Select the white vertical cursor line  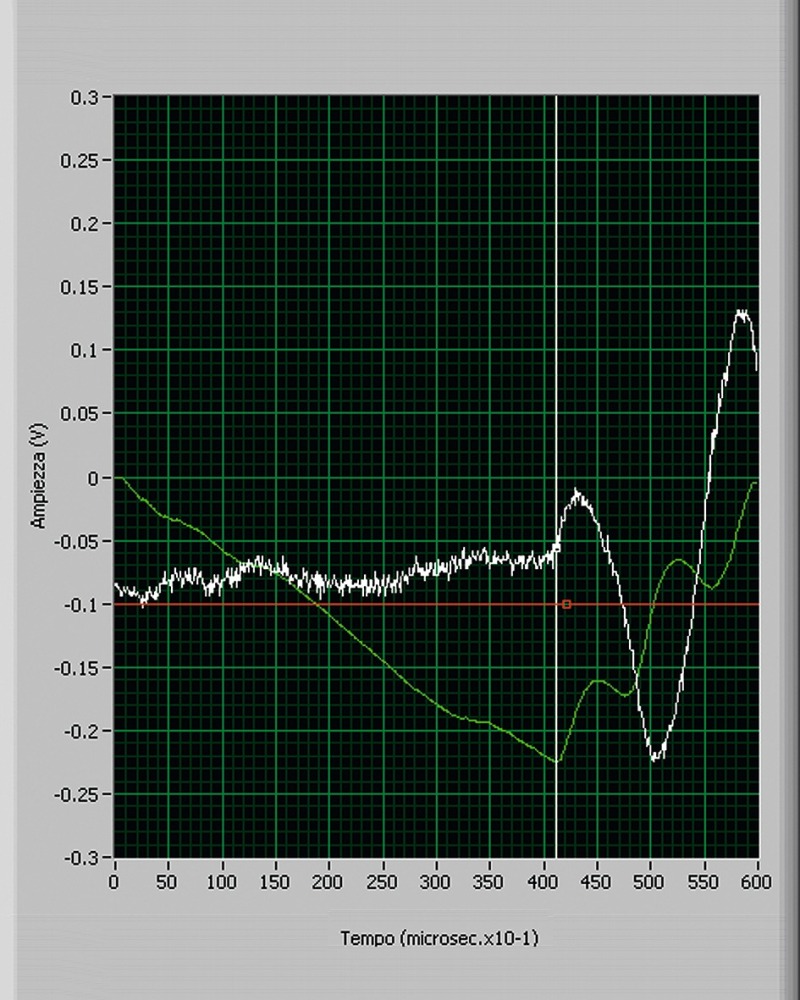[556, 476]
